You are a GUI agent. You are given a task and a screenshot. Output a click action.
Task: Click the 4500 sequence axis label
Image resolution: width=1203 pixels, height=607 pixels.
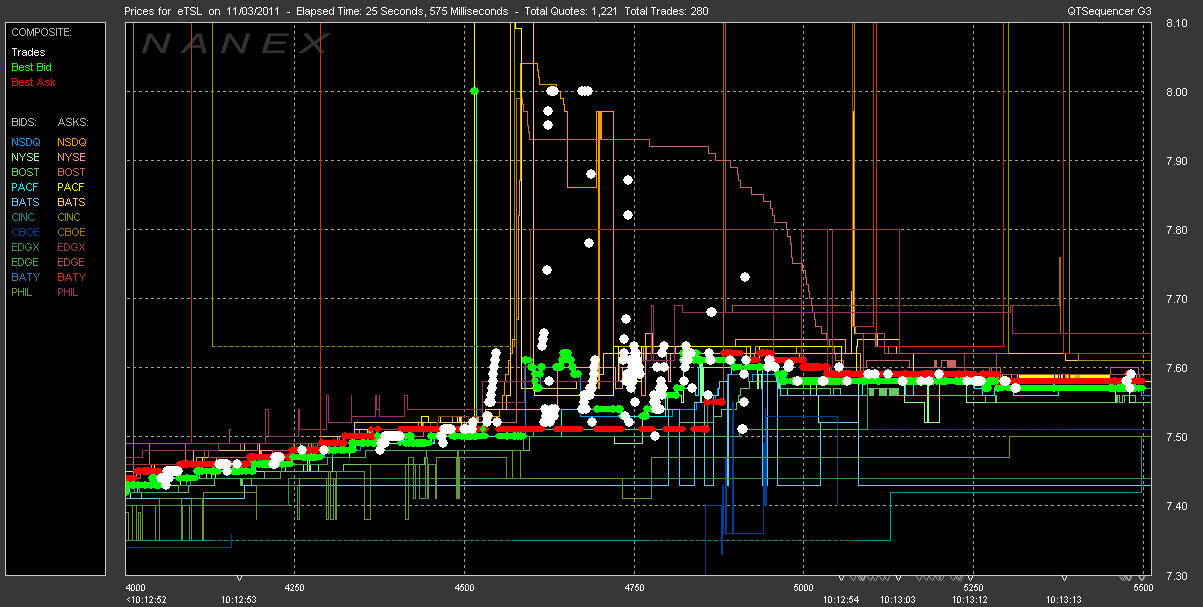click(464, 588)
